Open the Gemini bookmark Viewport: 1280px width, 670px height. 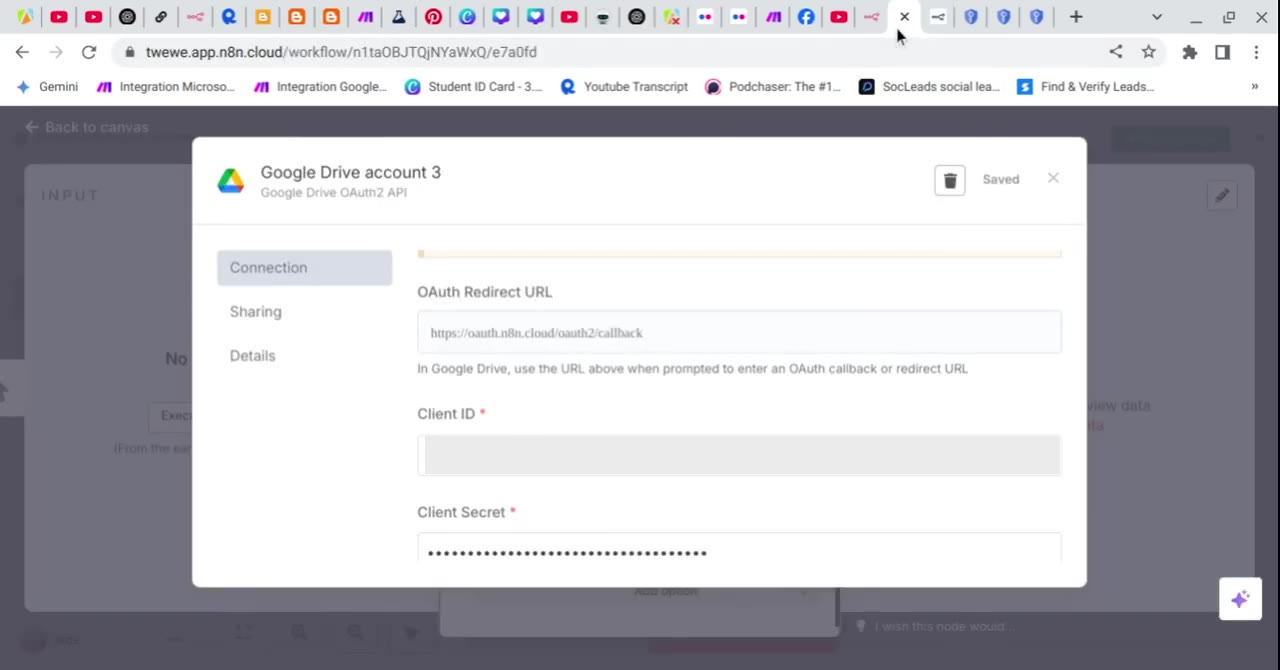pos(47,87)
